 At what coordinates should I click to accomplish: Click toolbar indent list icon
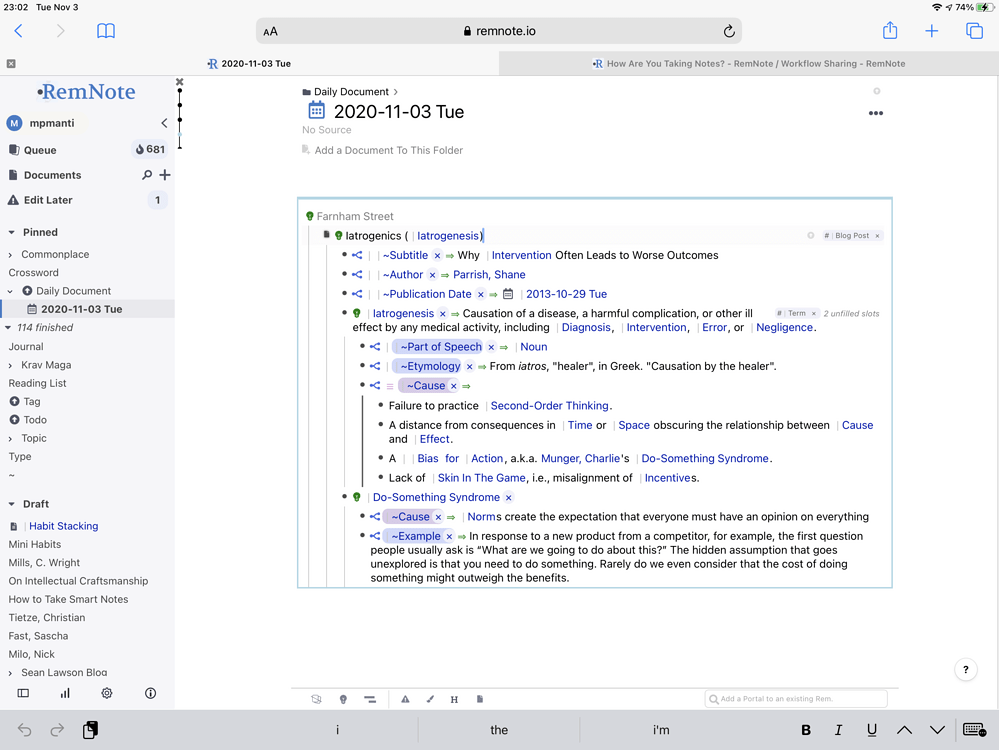[370, 699]
